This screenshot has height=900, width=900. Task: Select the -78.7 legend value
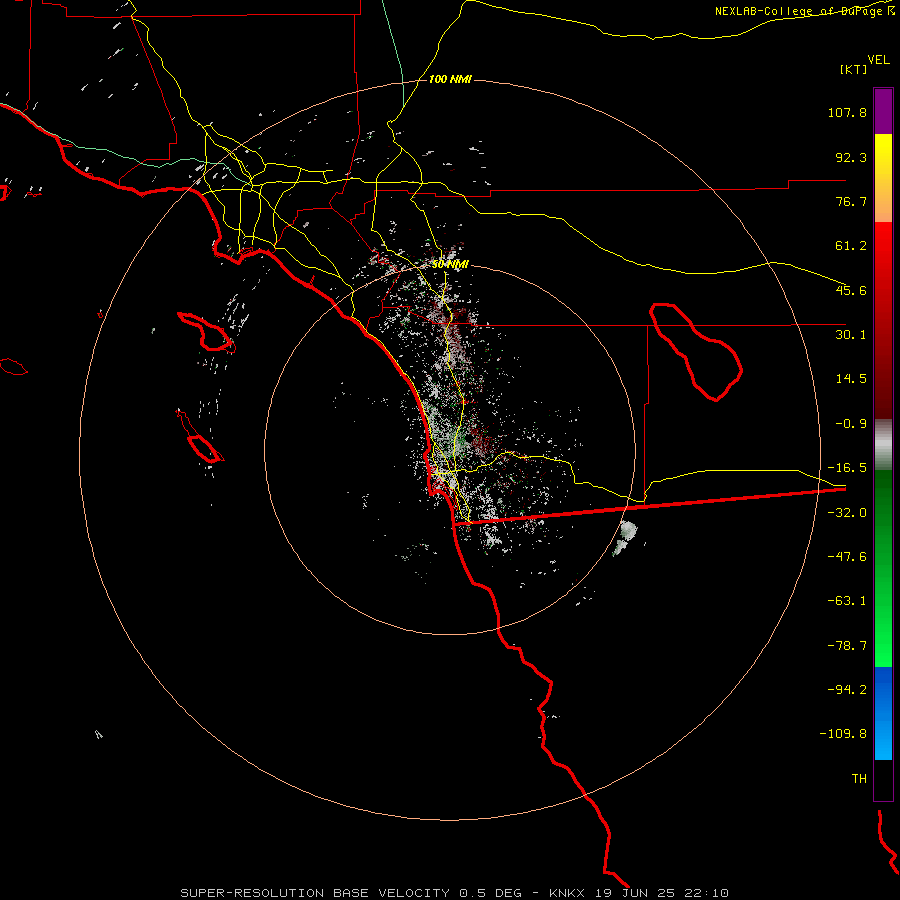[847, 646]
